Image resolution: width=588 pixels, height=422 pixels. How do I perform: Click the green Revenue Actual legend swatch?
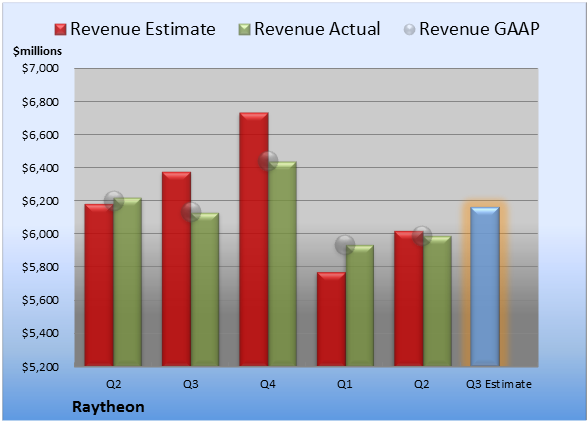tap(244, 30)
